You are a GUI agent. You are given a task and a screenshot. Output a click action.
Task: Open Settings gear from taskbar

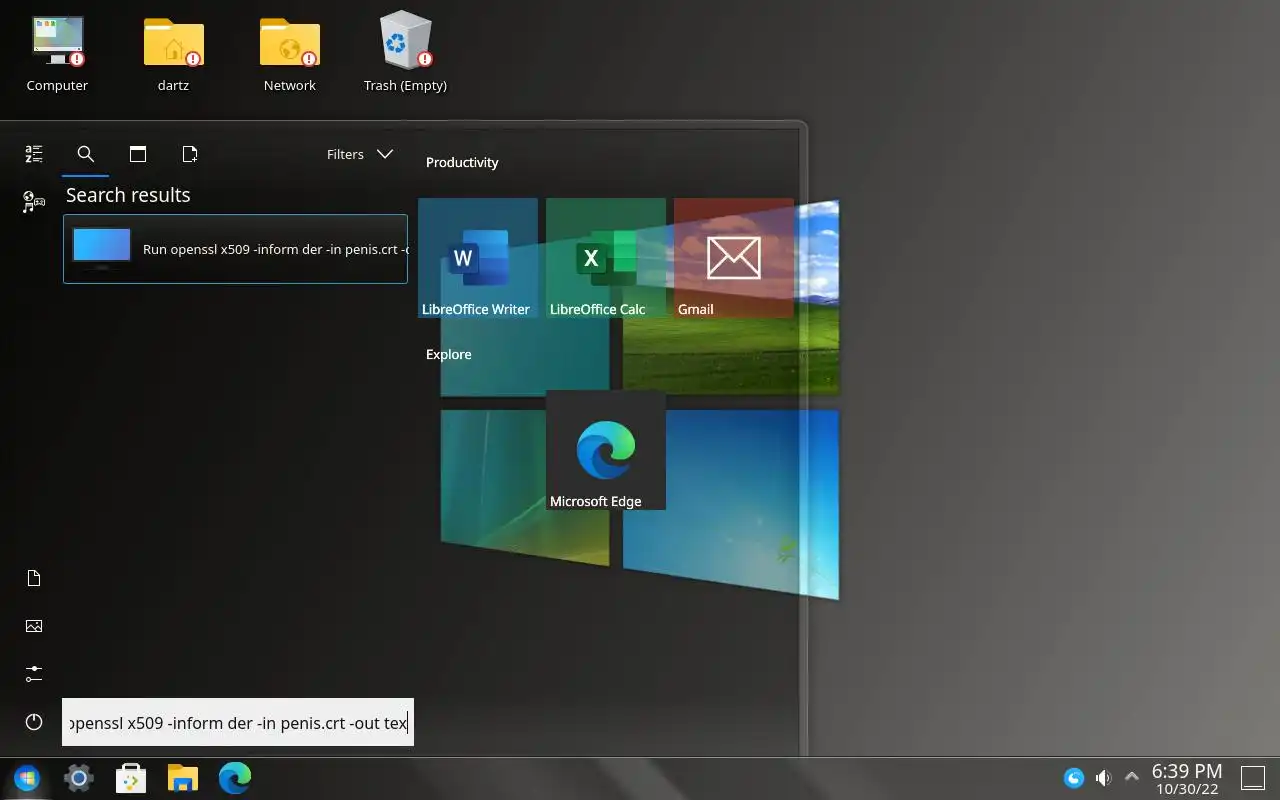click(x=79, y=778)
